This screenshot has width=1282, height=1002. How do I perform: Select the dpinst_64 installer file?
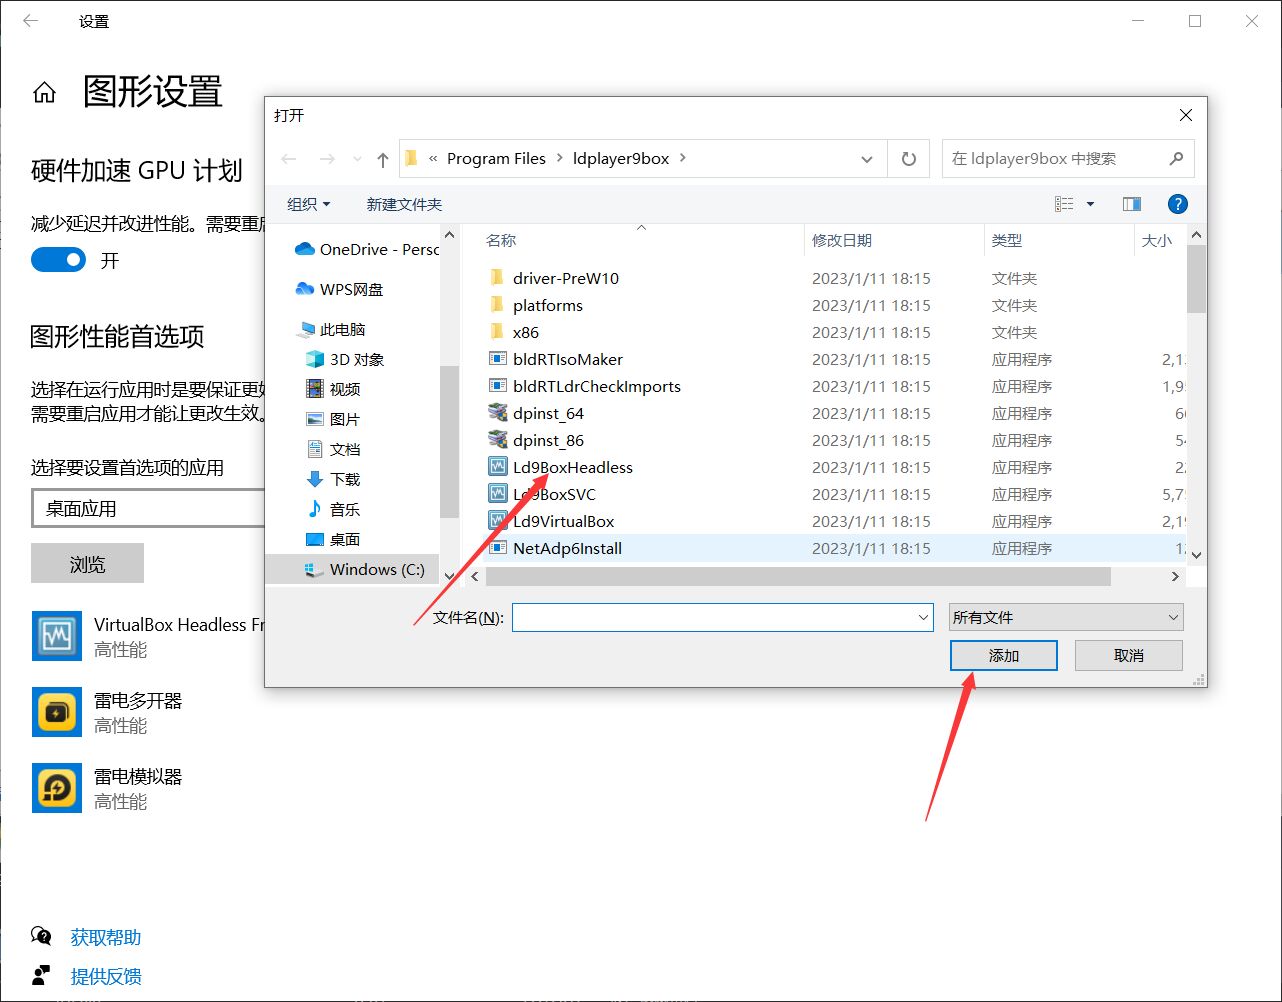point(548,413)
